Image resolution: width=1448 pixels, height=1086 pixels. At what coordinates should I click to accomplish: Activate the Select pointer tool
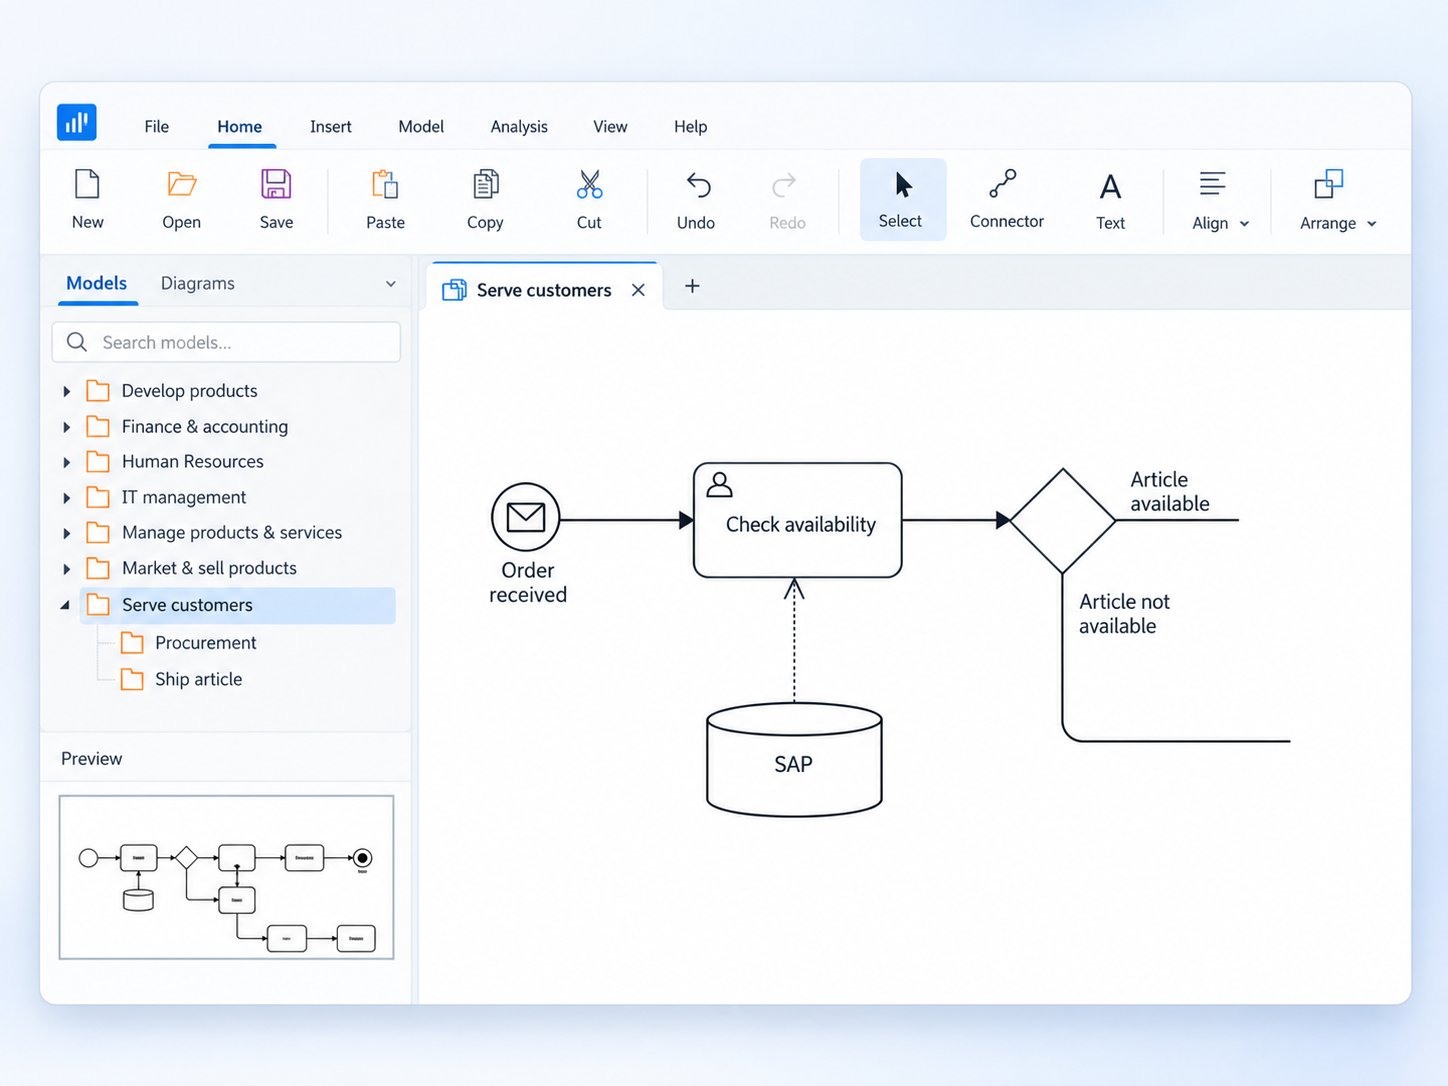tap(903, 199)
